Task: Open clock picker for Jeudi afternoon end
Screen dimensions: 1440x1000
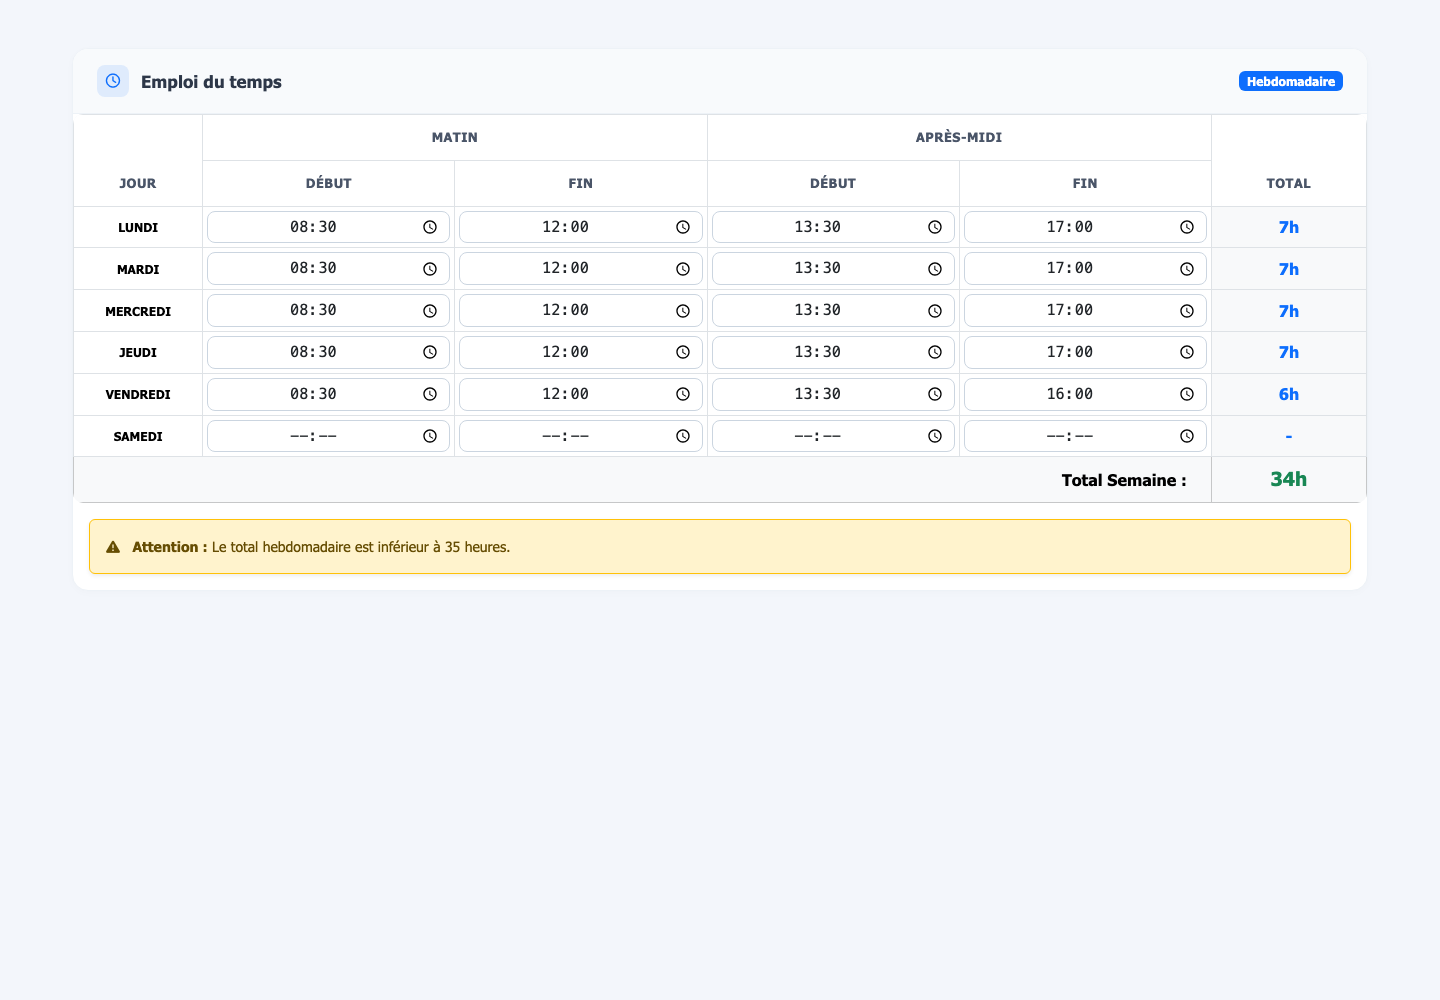Action: pyautogui.click(x=1187, y=352)
